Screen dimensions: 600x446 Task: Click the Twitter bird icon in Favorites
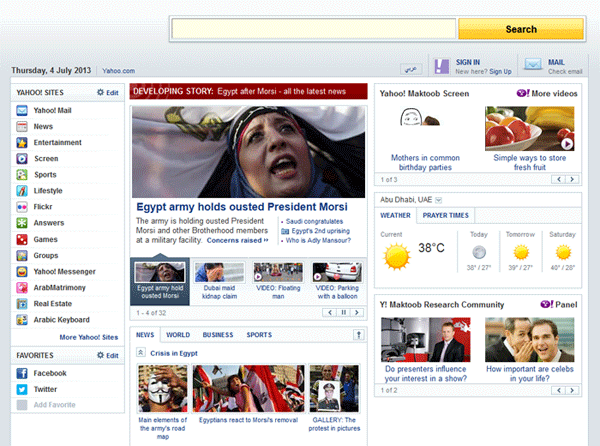coord(22,389)
